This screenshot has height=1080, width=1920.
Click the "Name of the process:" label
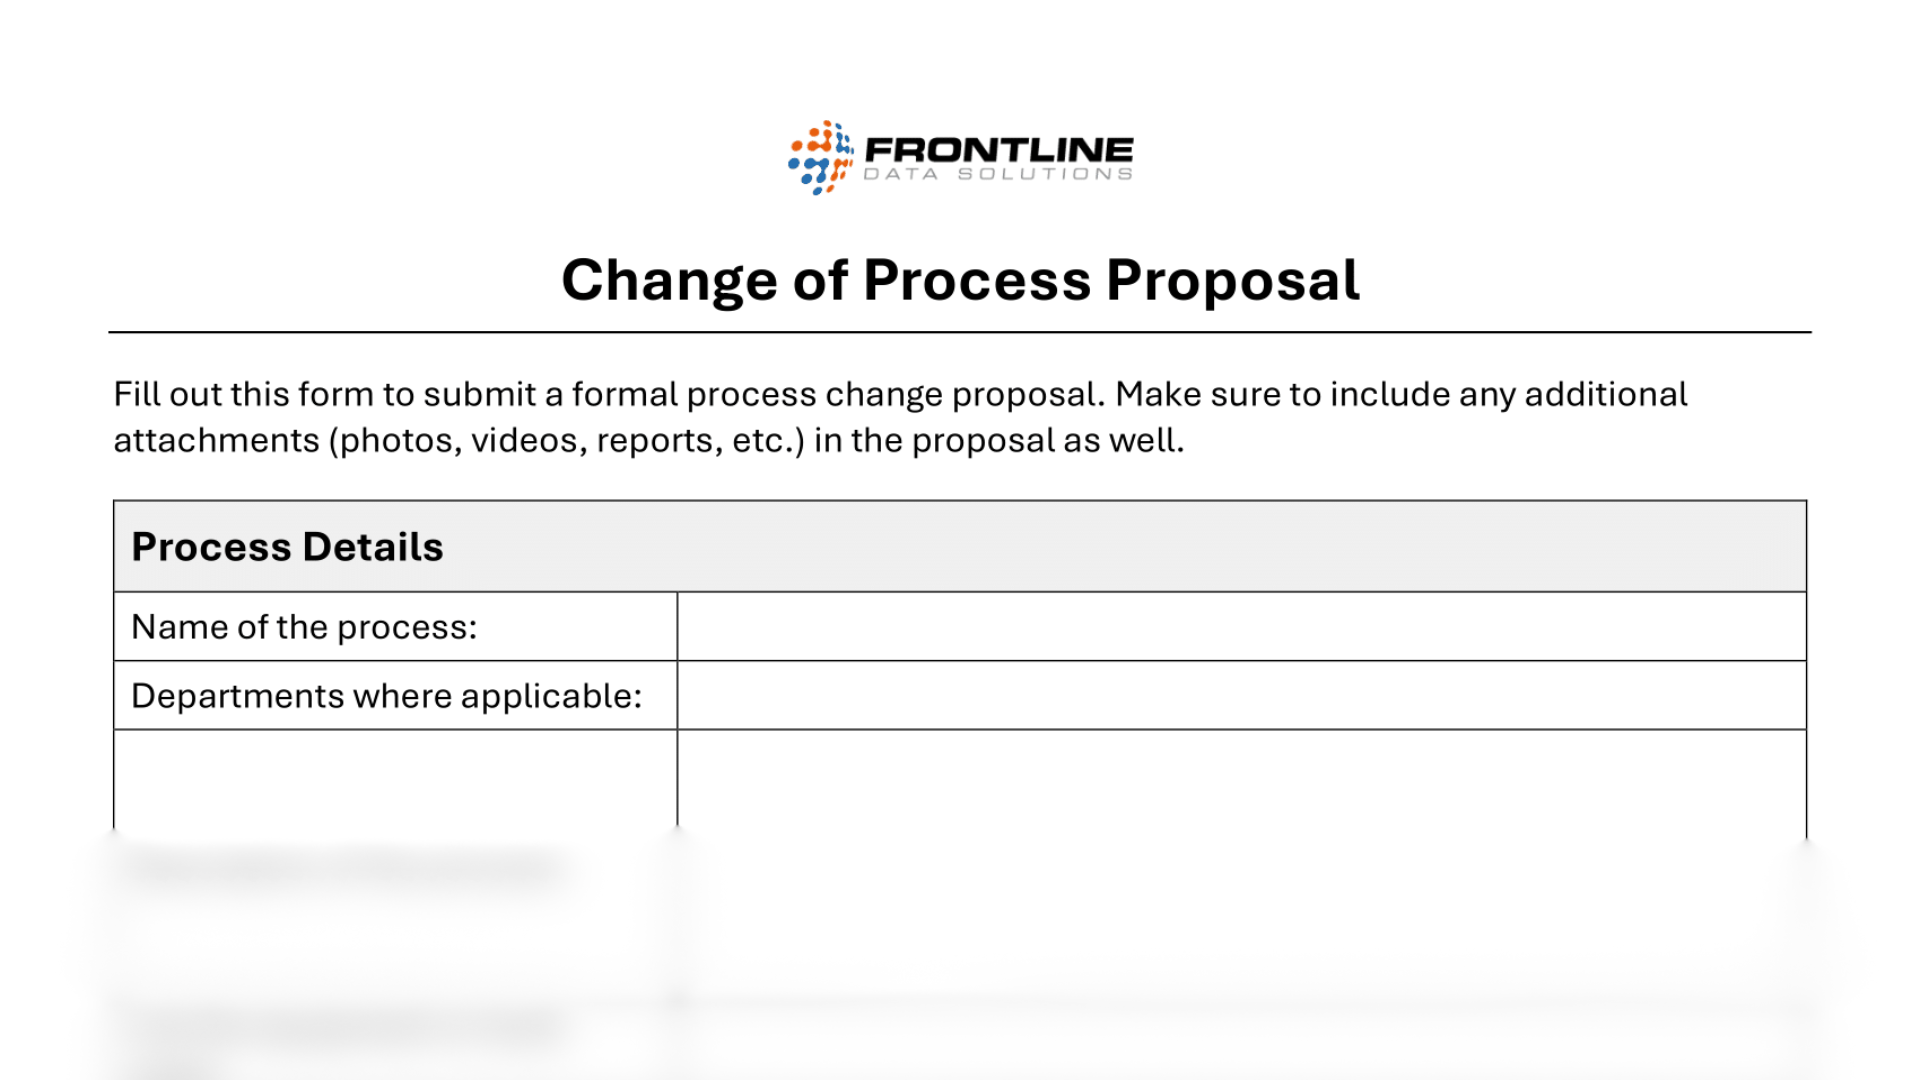pyautogui.click(x=304, y=627)
